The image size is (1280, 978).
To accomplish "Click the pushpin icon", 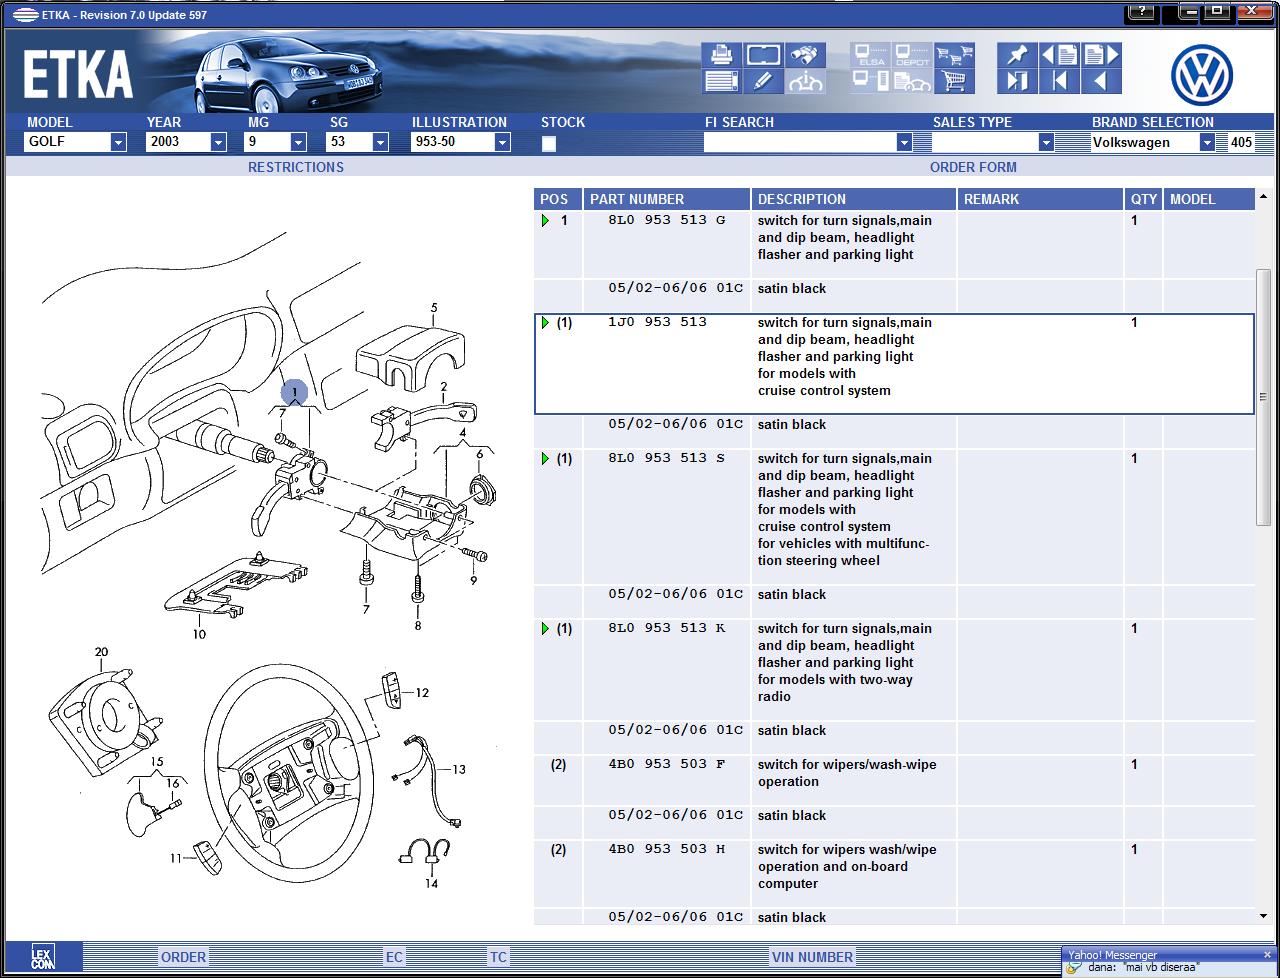I will coord(1017,55).
